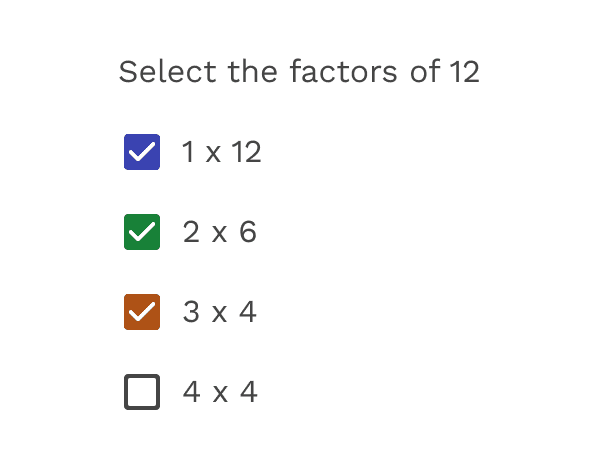Uncheck the blue 1 x 12 checkbox
Viewport: 600px width, 464px height.
tap(142, 152)
